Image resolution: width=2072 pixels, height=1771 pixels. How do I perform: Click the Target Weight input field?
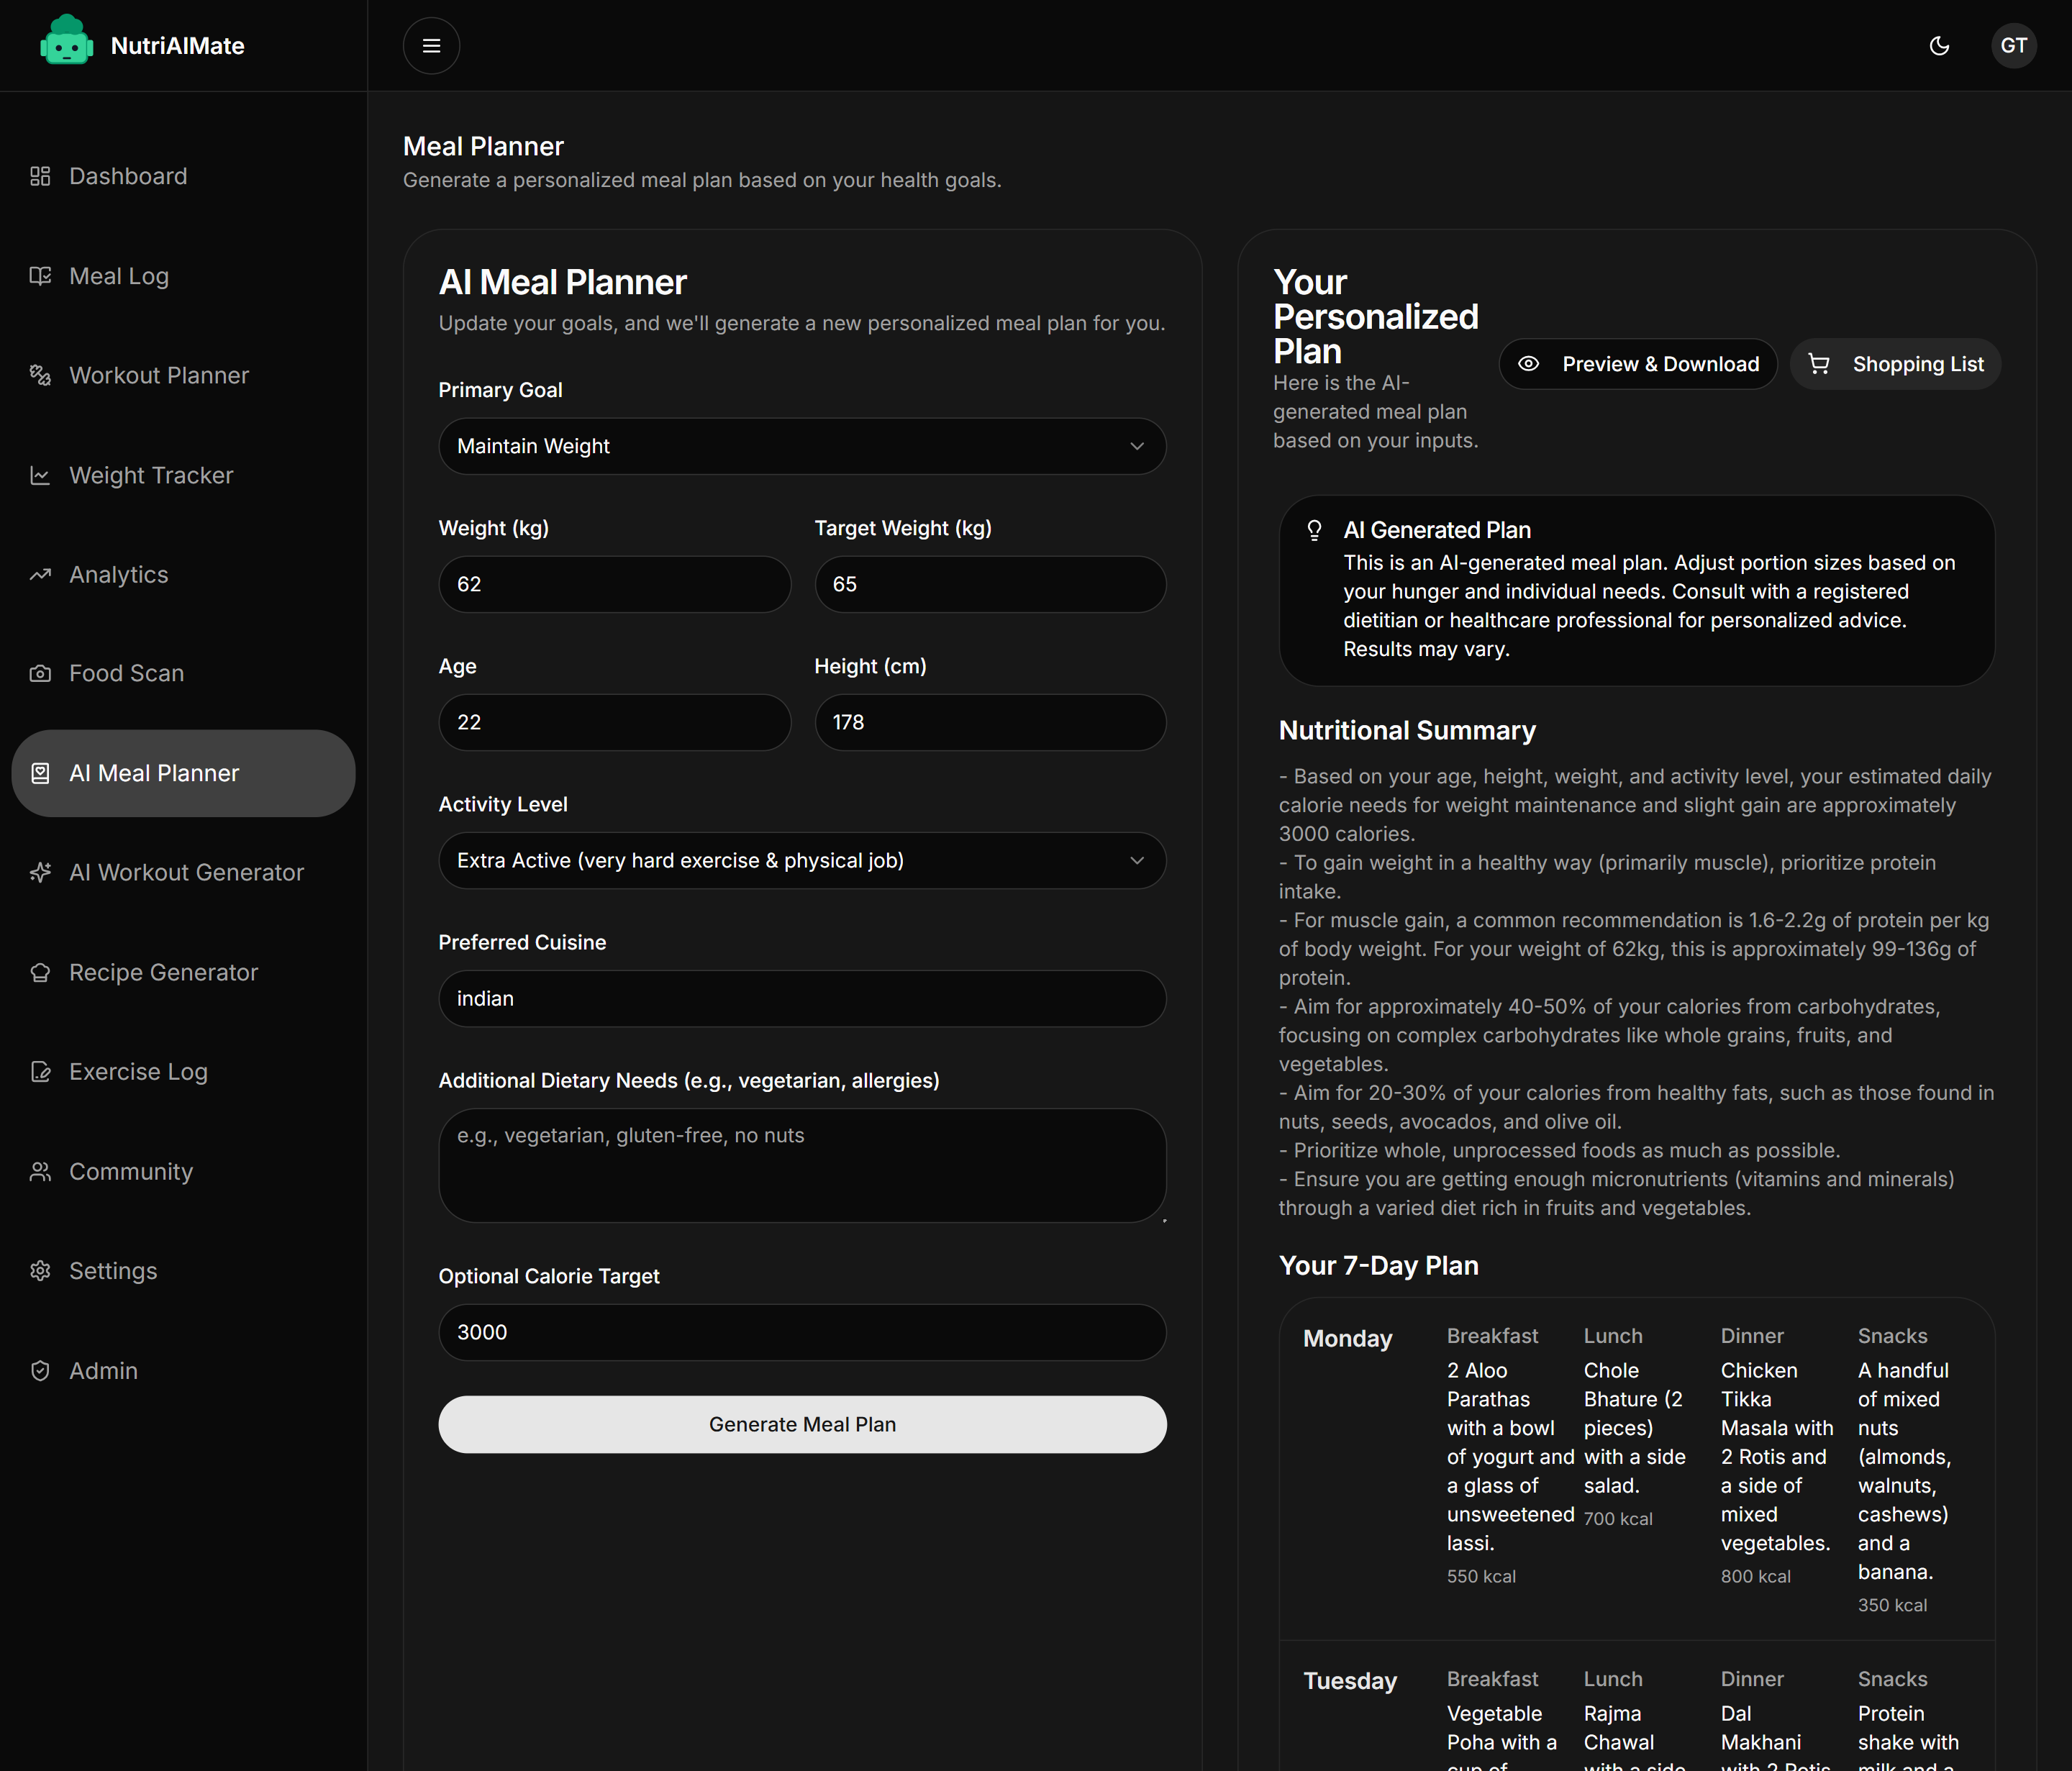click(989, 584)
